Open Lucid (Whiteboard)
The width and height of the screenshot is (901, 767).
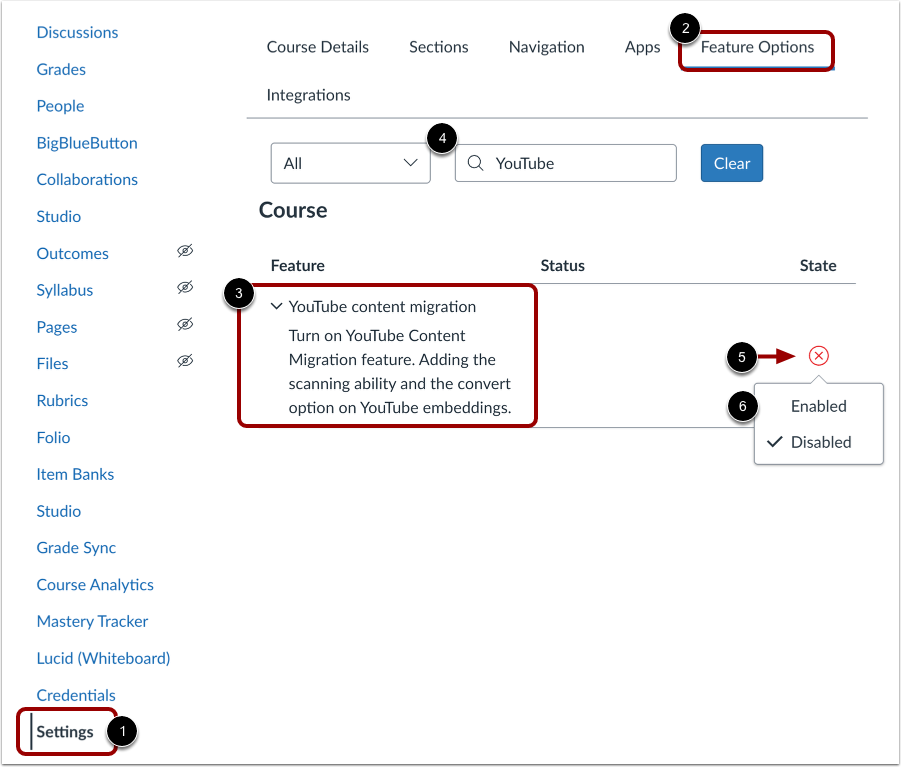click(103, 658)
